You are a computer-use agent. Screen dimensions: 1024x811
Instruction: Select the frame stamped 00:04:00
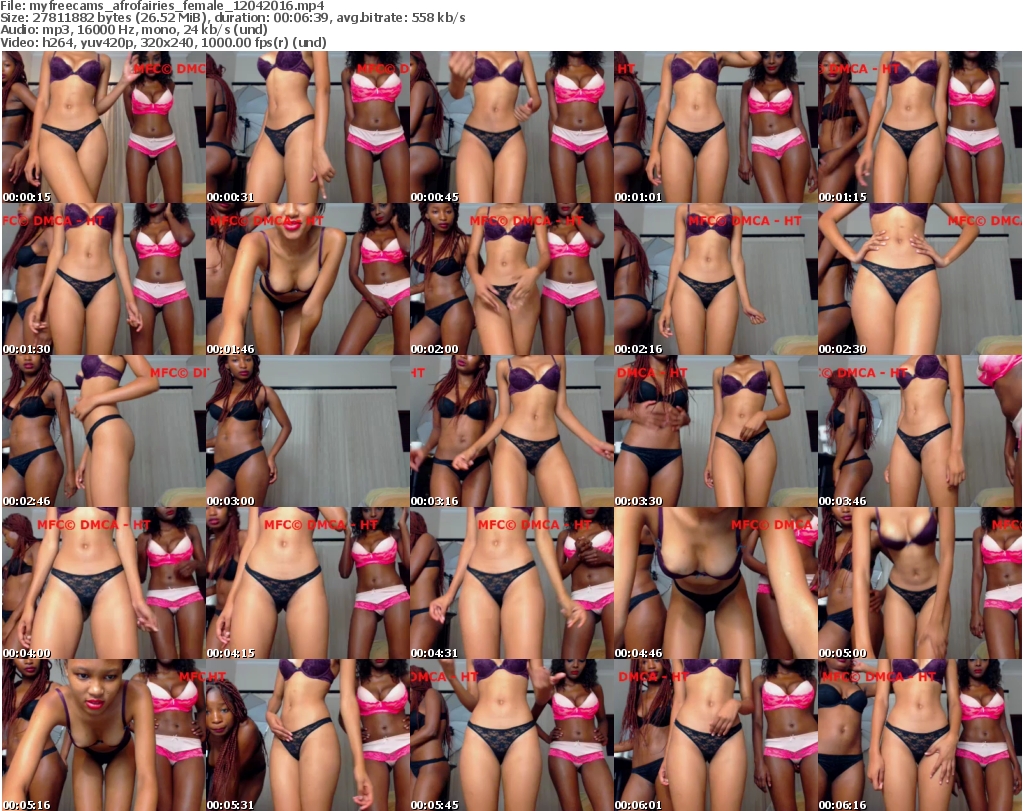pos(103,584)
